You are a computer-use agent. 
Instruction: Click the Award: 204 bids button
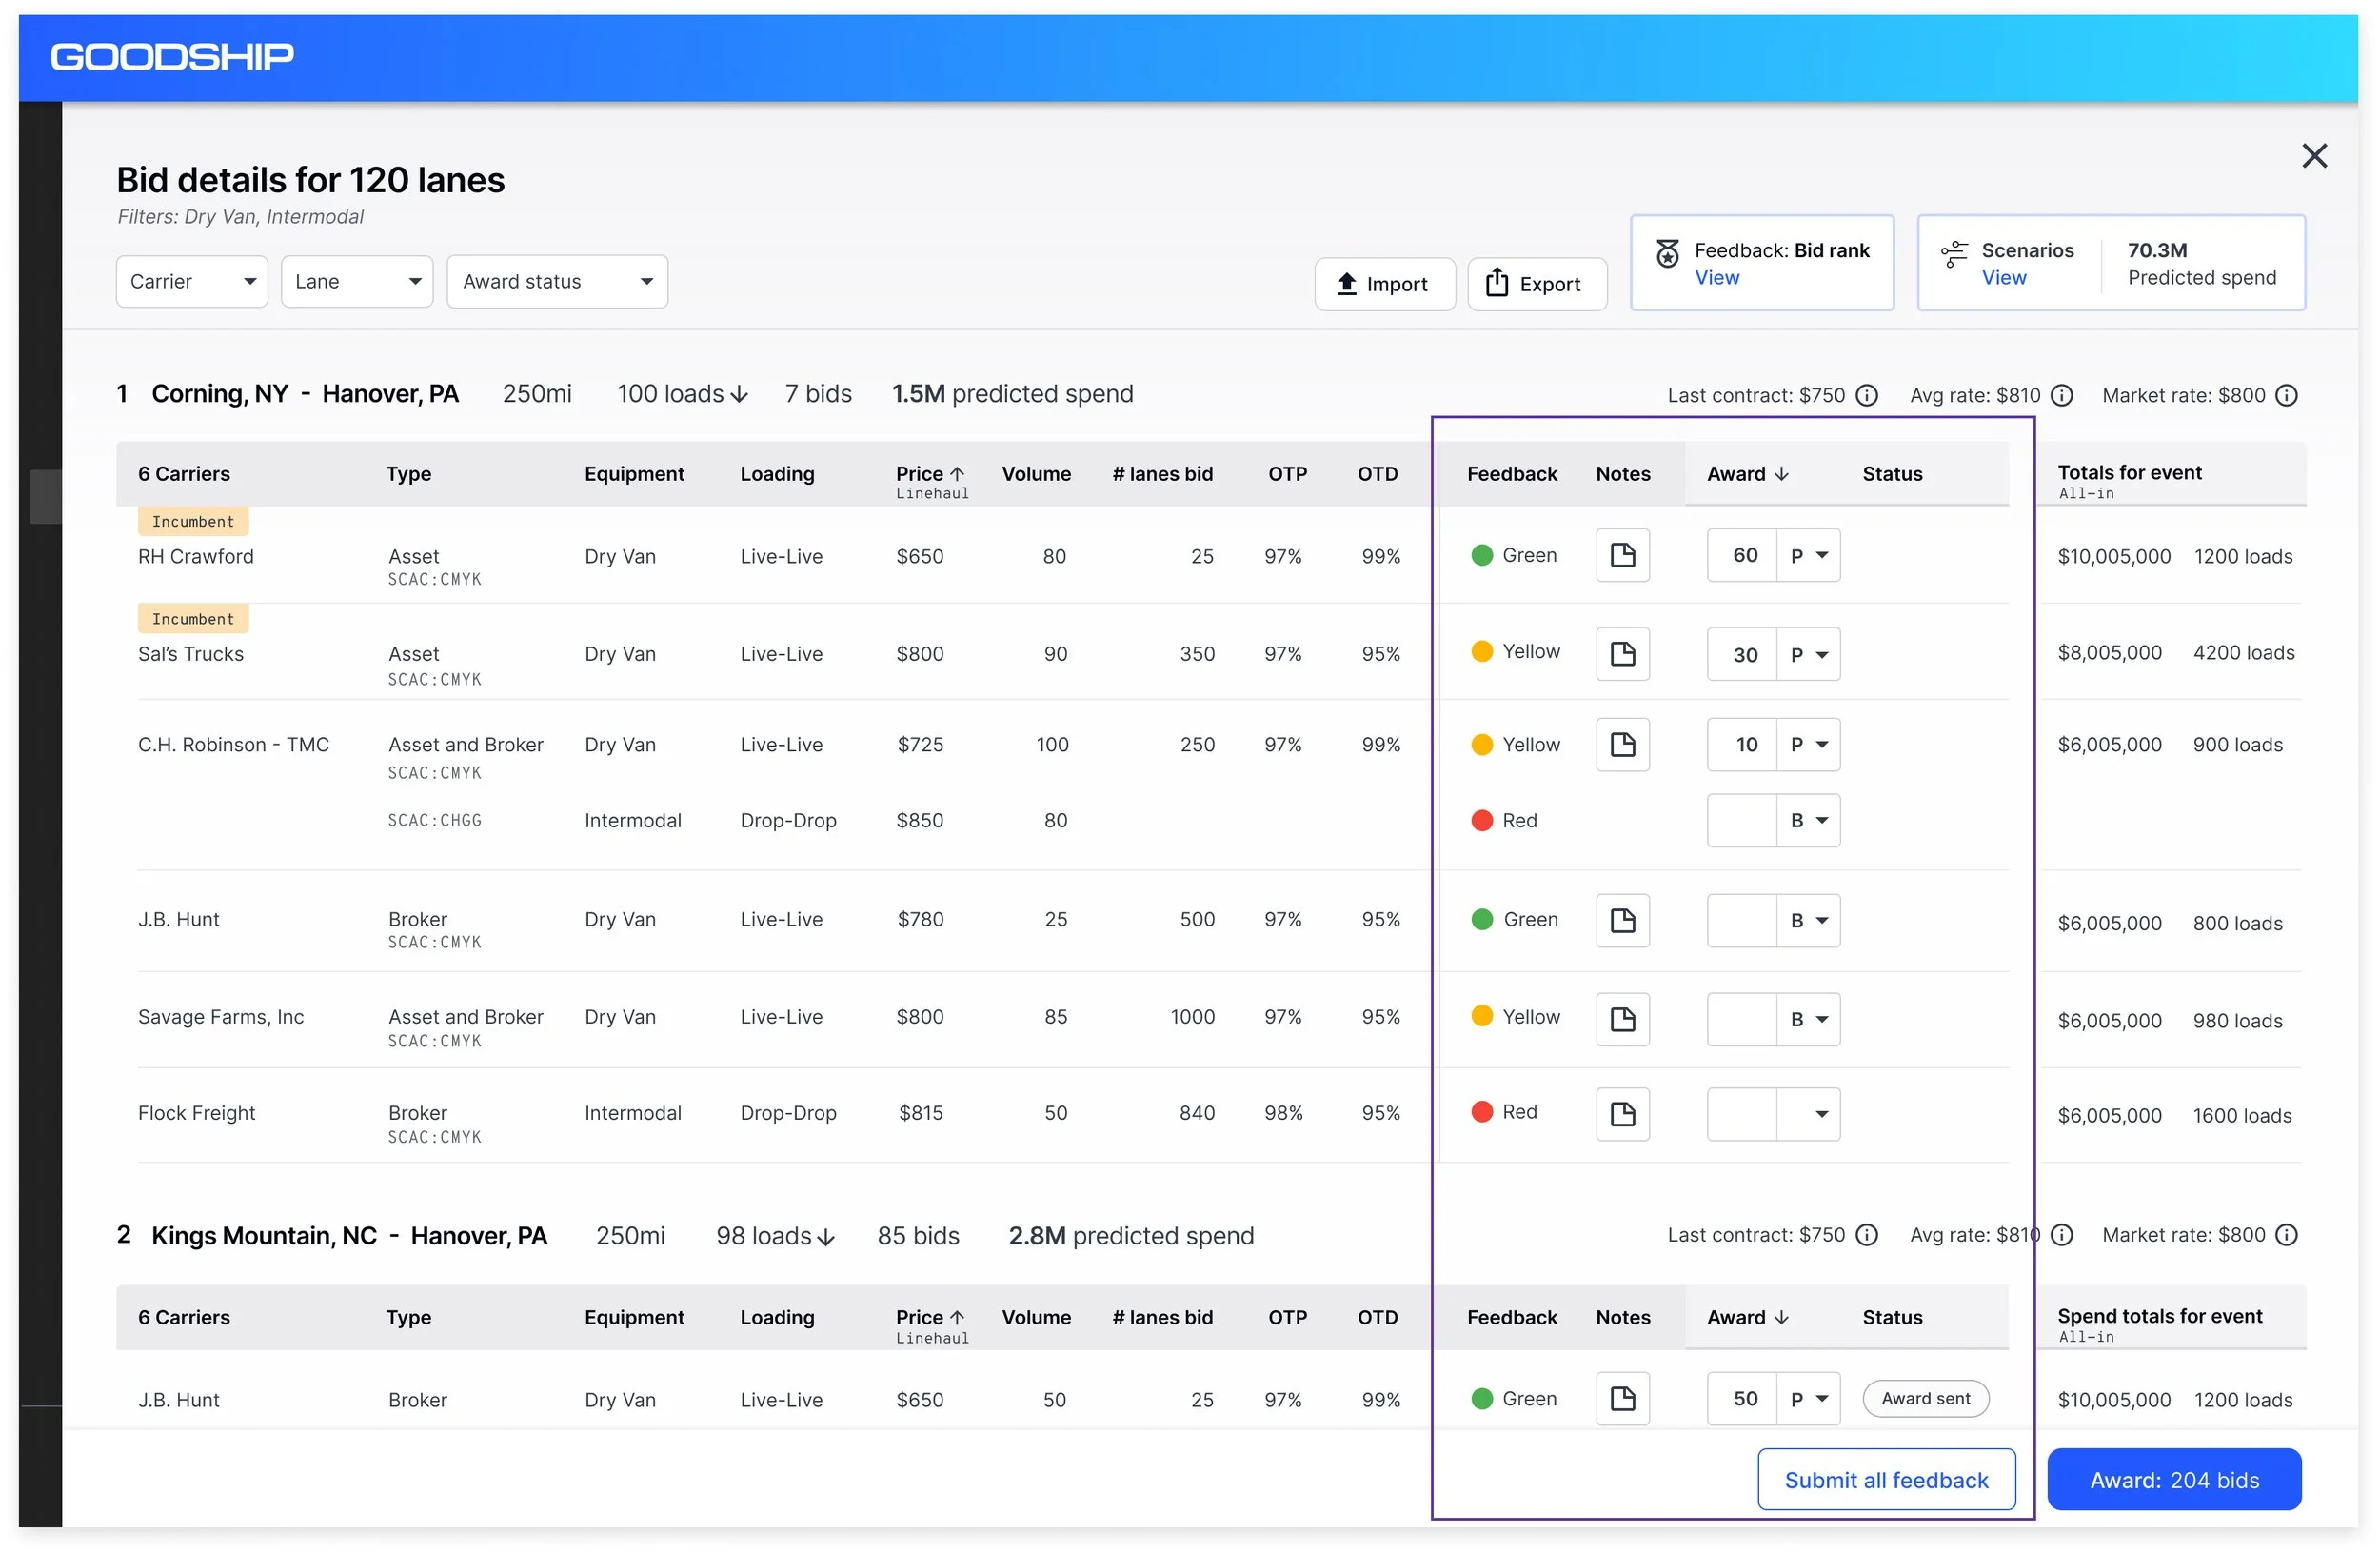2173,1479
